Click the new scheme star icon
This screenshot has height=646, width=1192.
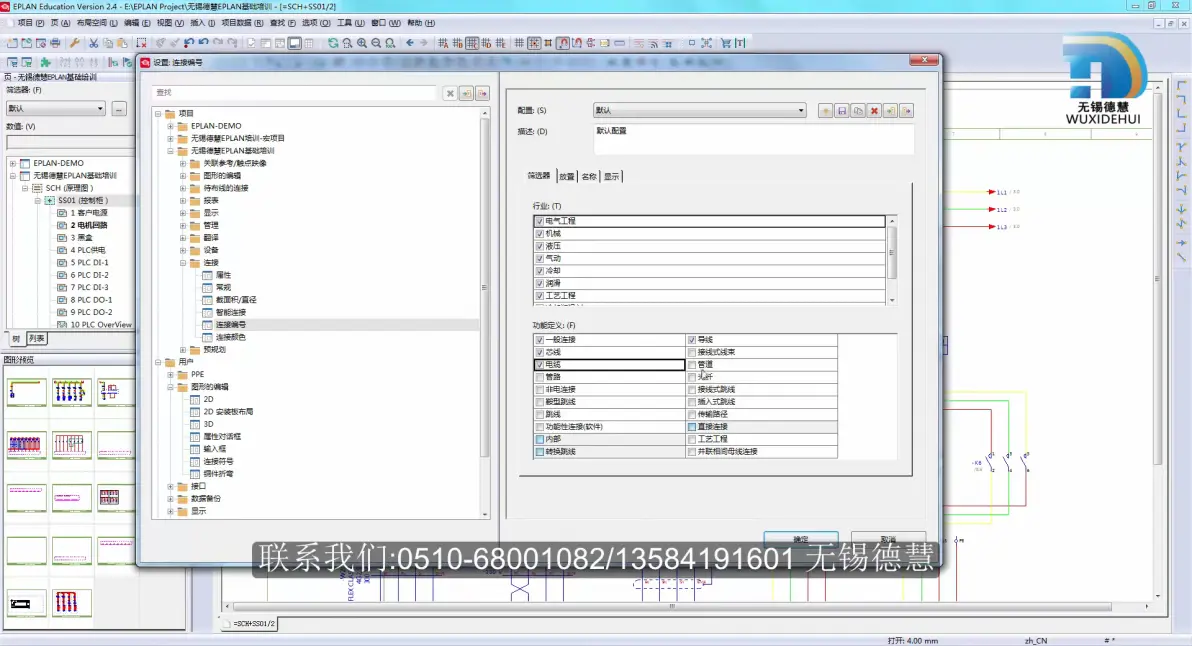pyautogui.click(x=826, y=111)
